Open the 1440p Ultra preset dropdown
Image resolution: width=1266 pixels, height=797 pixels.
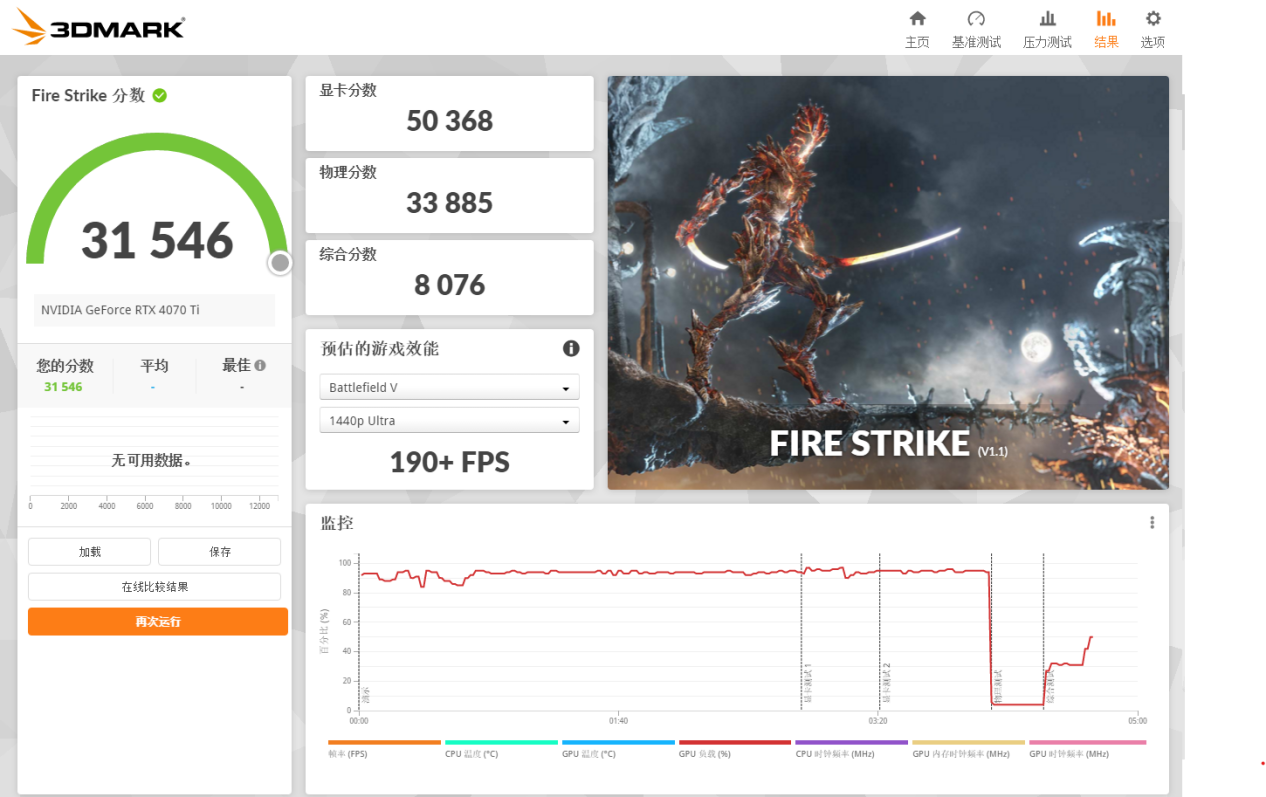449,420
